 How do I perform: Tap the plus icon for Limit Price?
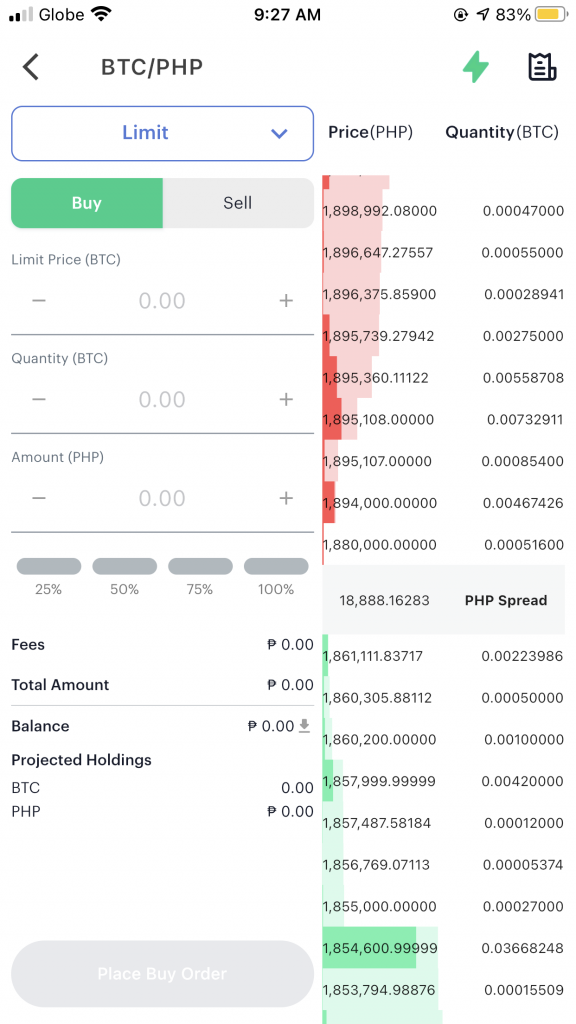coord(286,300)
